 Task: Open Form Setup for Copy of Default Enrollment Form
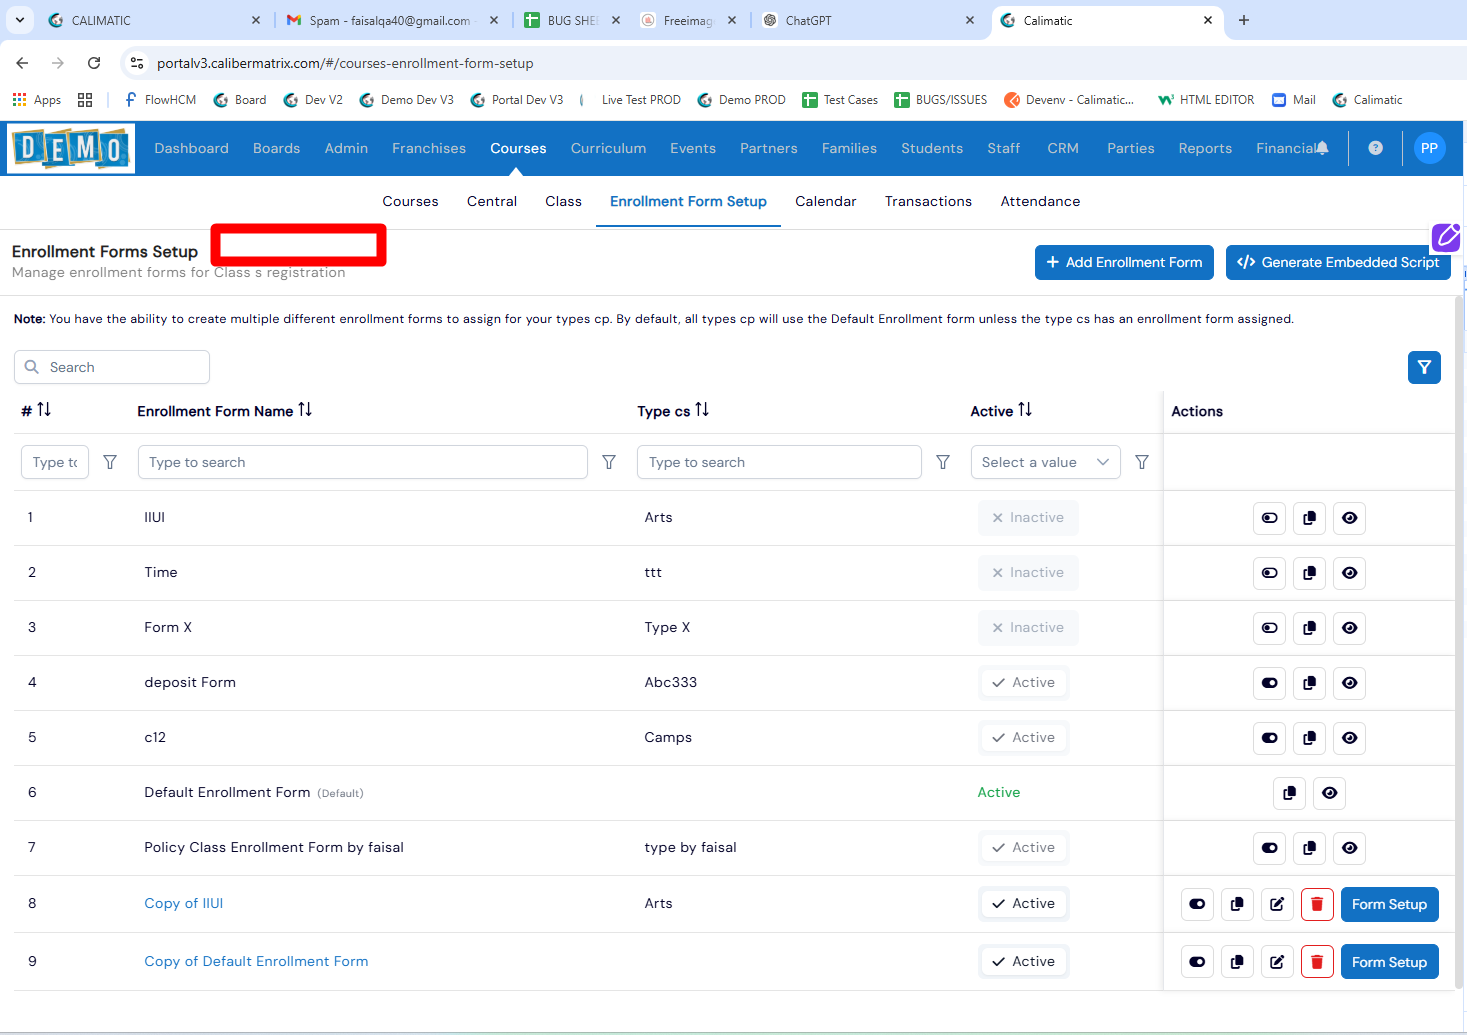(1389, 962)
